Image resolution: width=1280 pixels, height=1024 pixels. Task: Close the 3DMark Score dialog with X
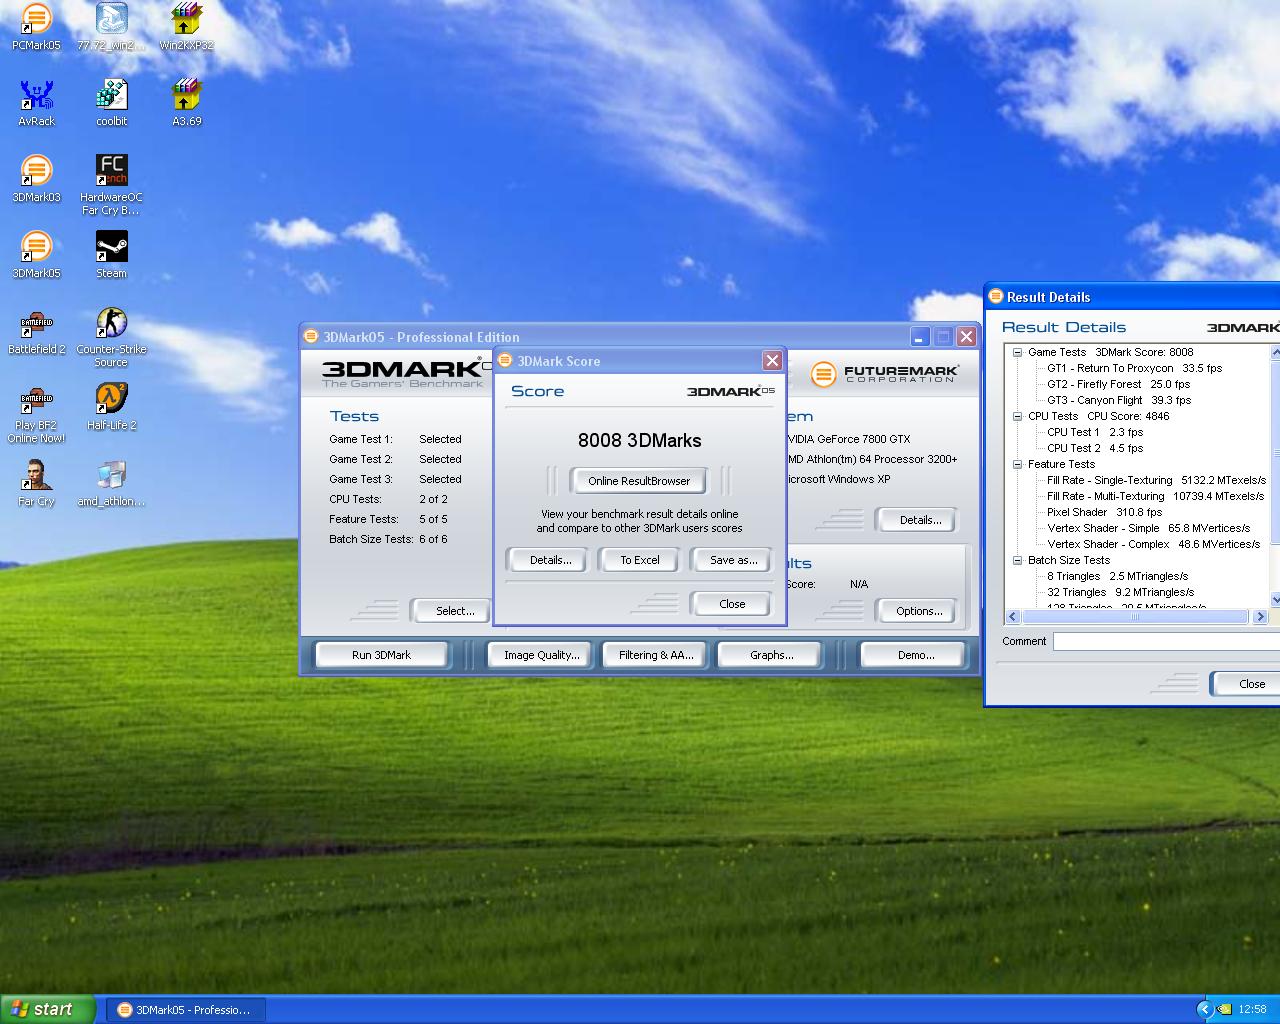(772, 360)
